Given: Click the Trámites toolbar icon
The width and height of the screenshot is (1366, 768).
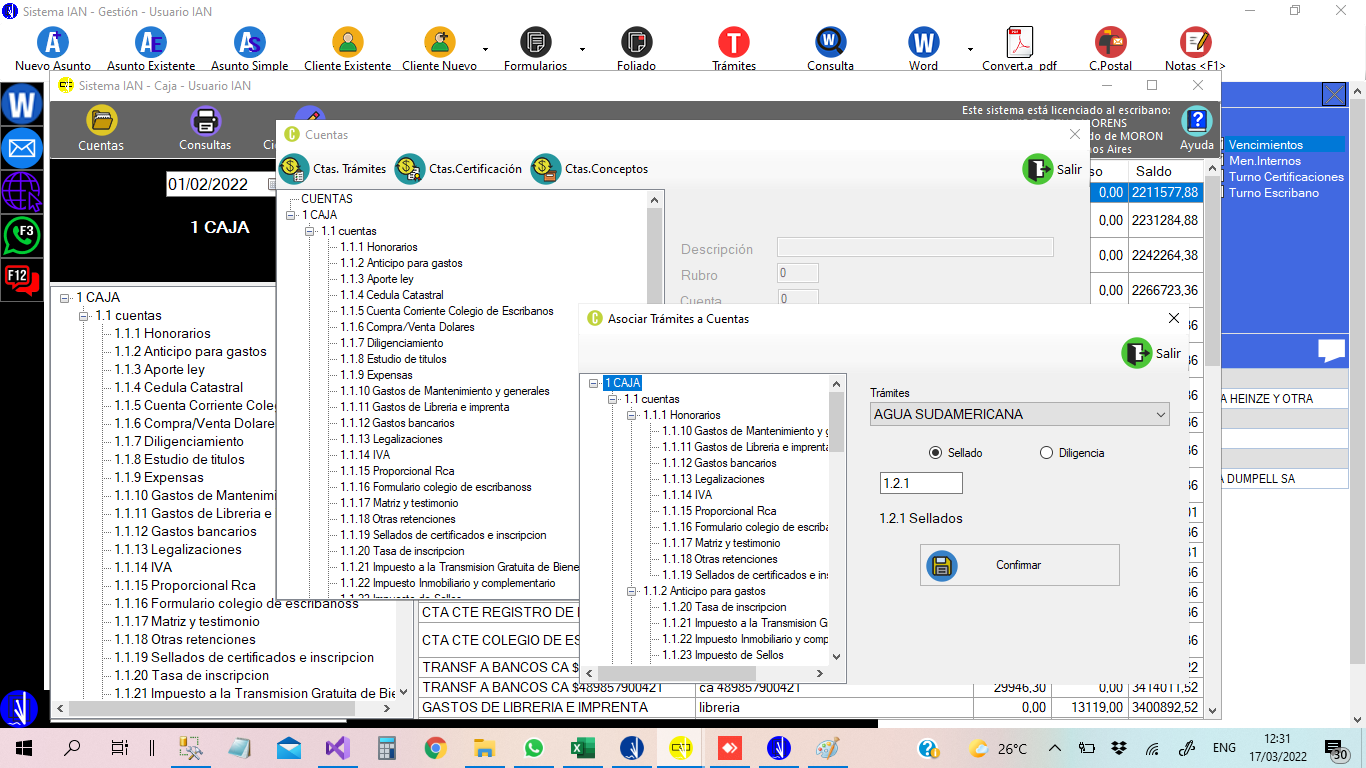Looking at the screenshot, I should pyautogui.click(x=733, y=43).
